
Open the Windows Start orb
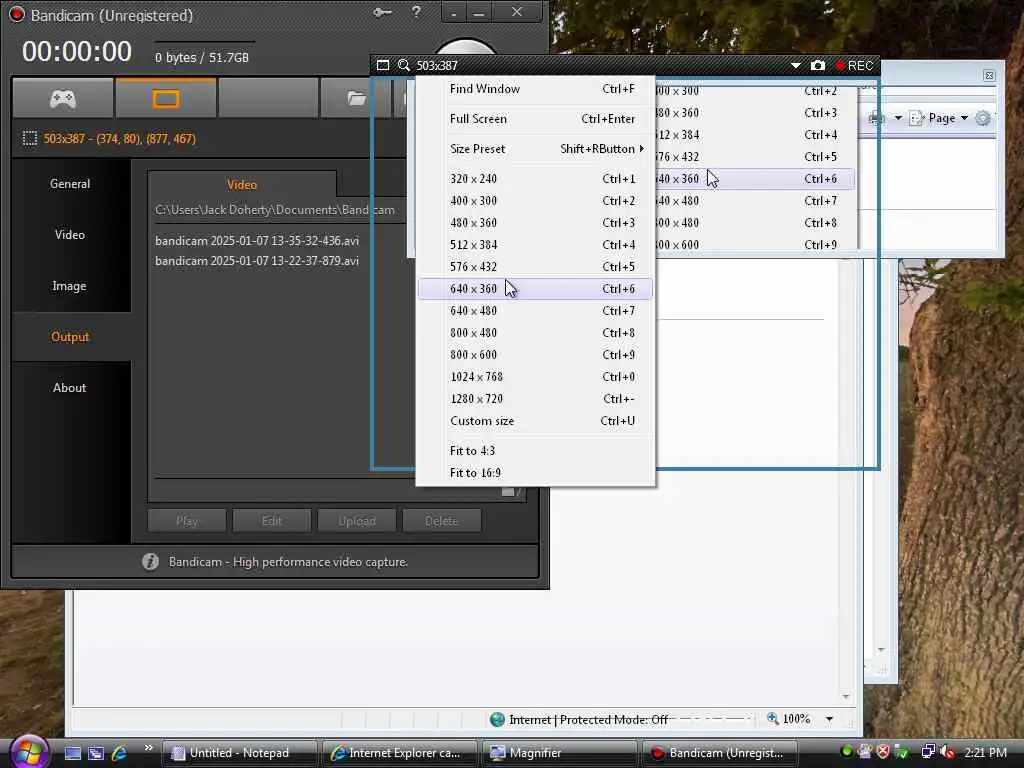[29, 752]
